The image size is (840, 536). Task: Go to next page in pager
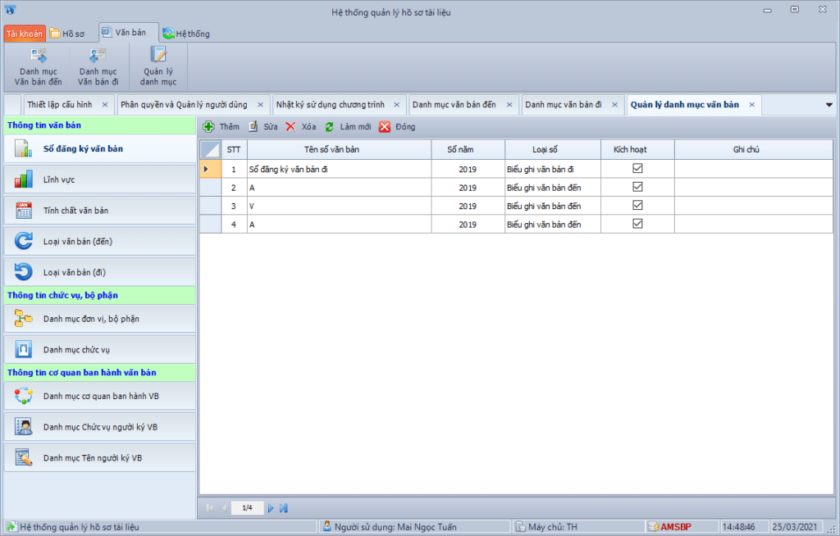pyautogui.click(x=270, y=508)
